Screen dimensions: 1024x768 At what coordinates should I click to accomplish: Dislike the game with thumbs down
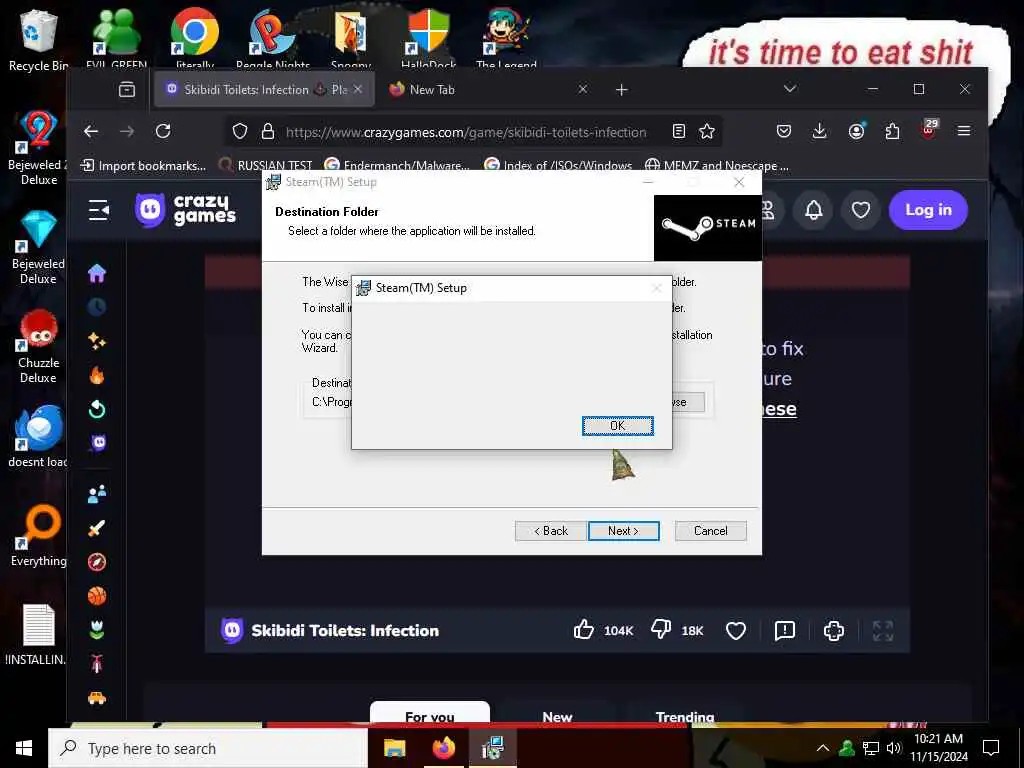point(661,630)
